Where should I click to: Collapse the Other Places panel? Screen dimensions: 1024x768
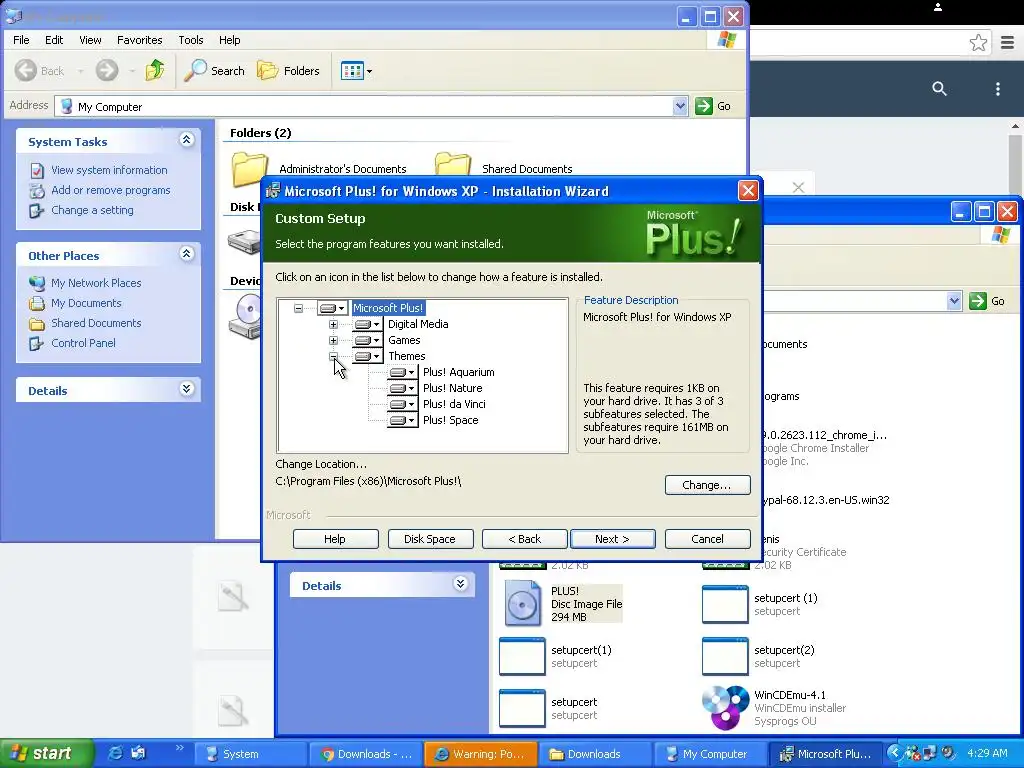[187, 254]
